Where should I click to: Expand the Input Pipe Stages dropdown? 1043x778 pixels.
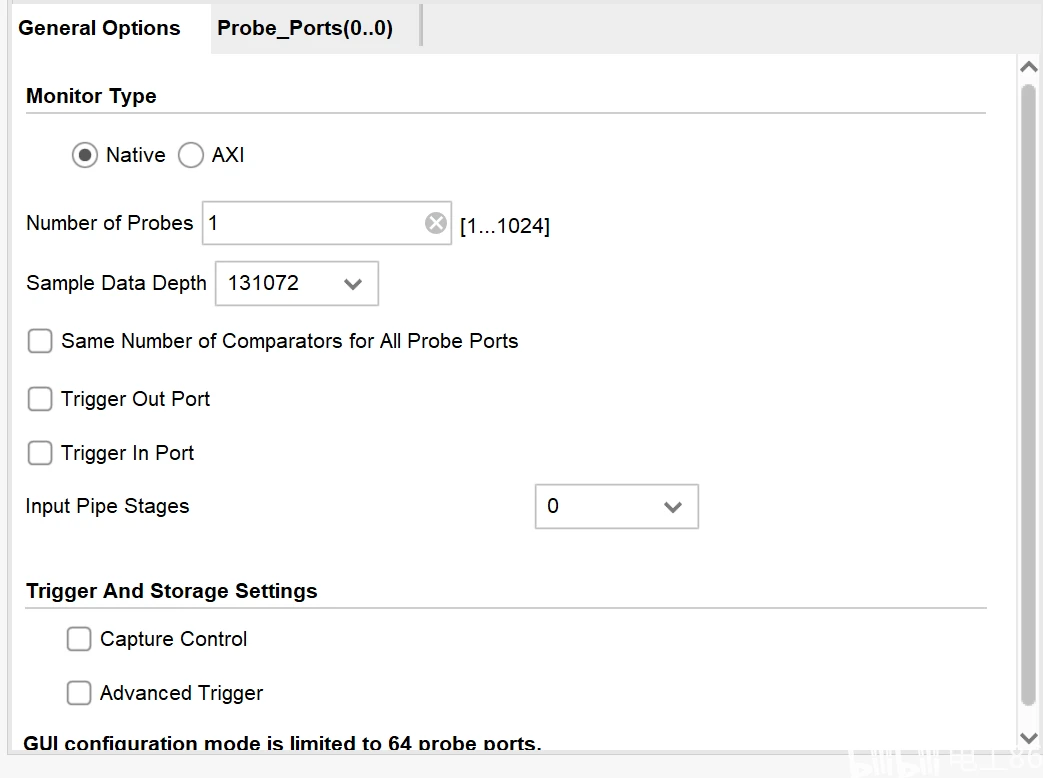pyautogui.click(x=616, y=507)
